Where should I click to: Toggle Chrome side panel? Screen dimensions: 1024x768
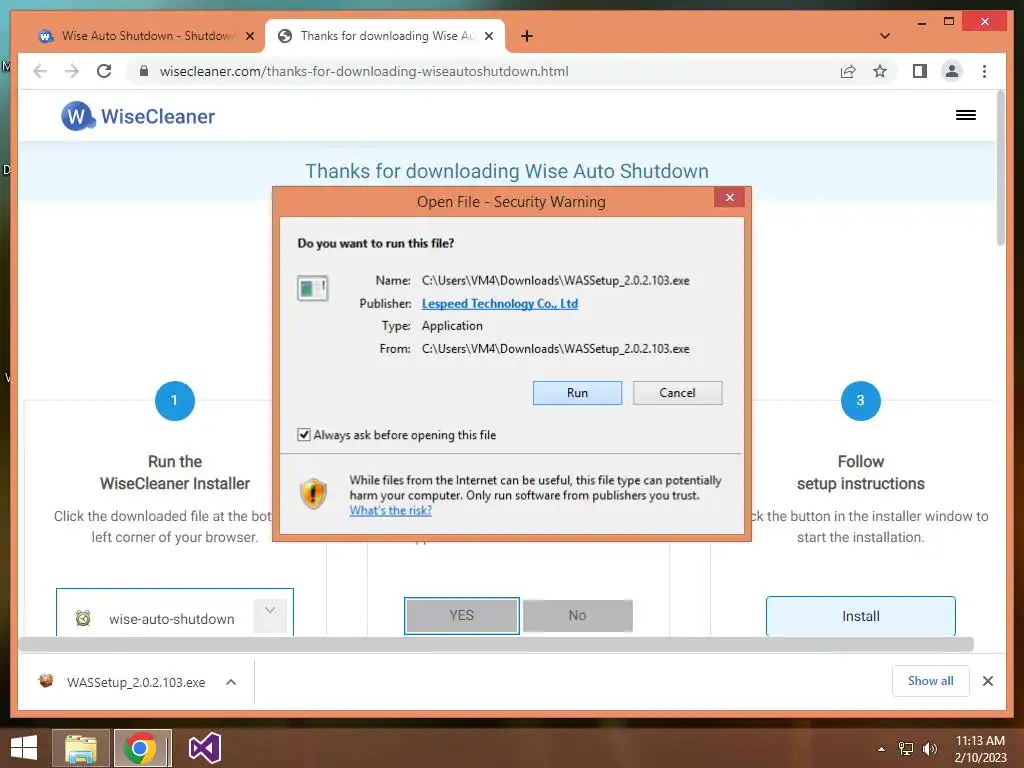[920, 71]
